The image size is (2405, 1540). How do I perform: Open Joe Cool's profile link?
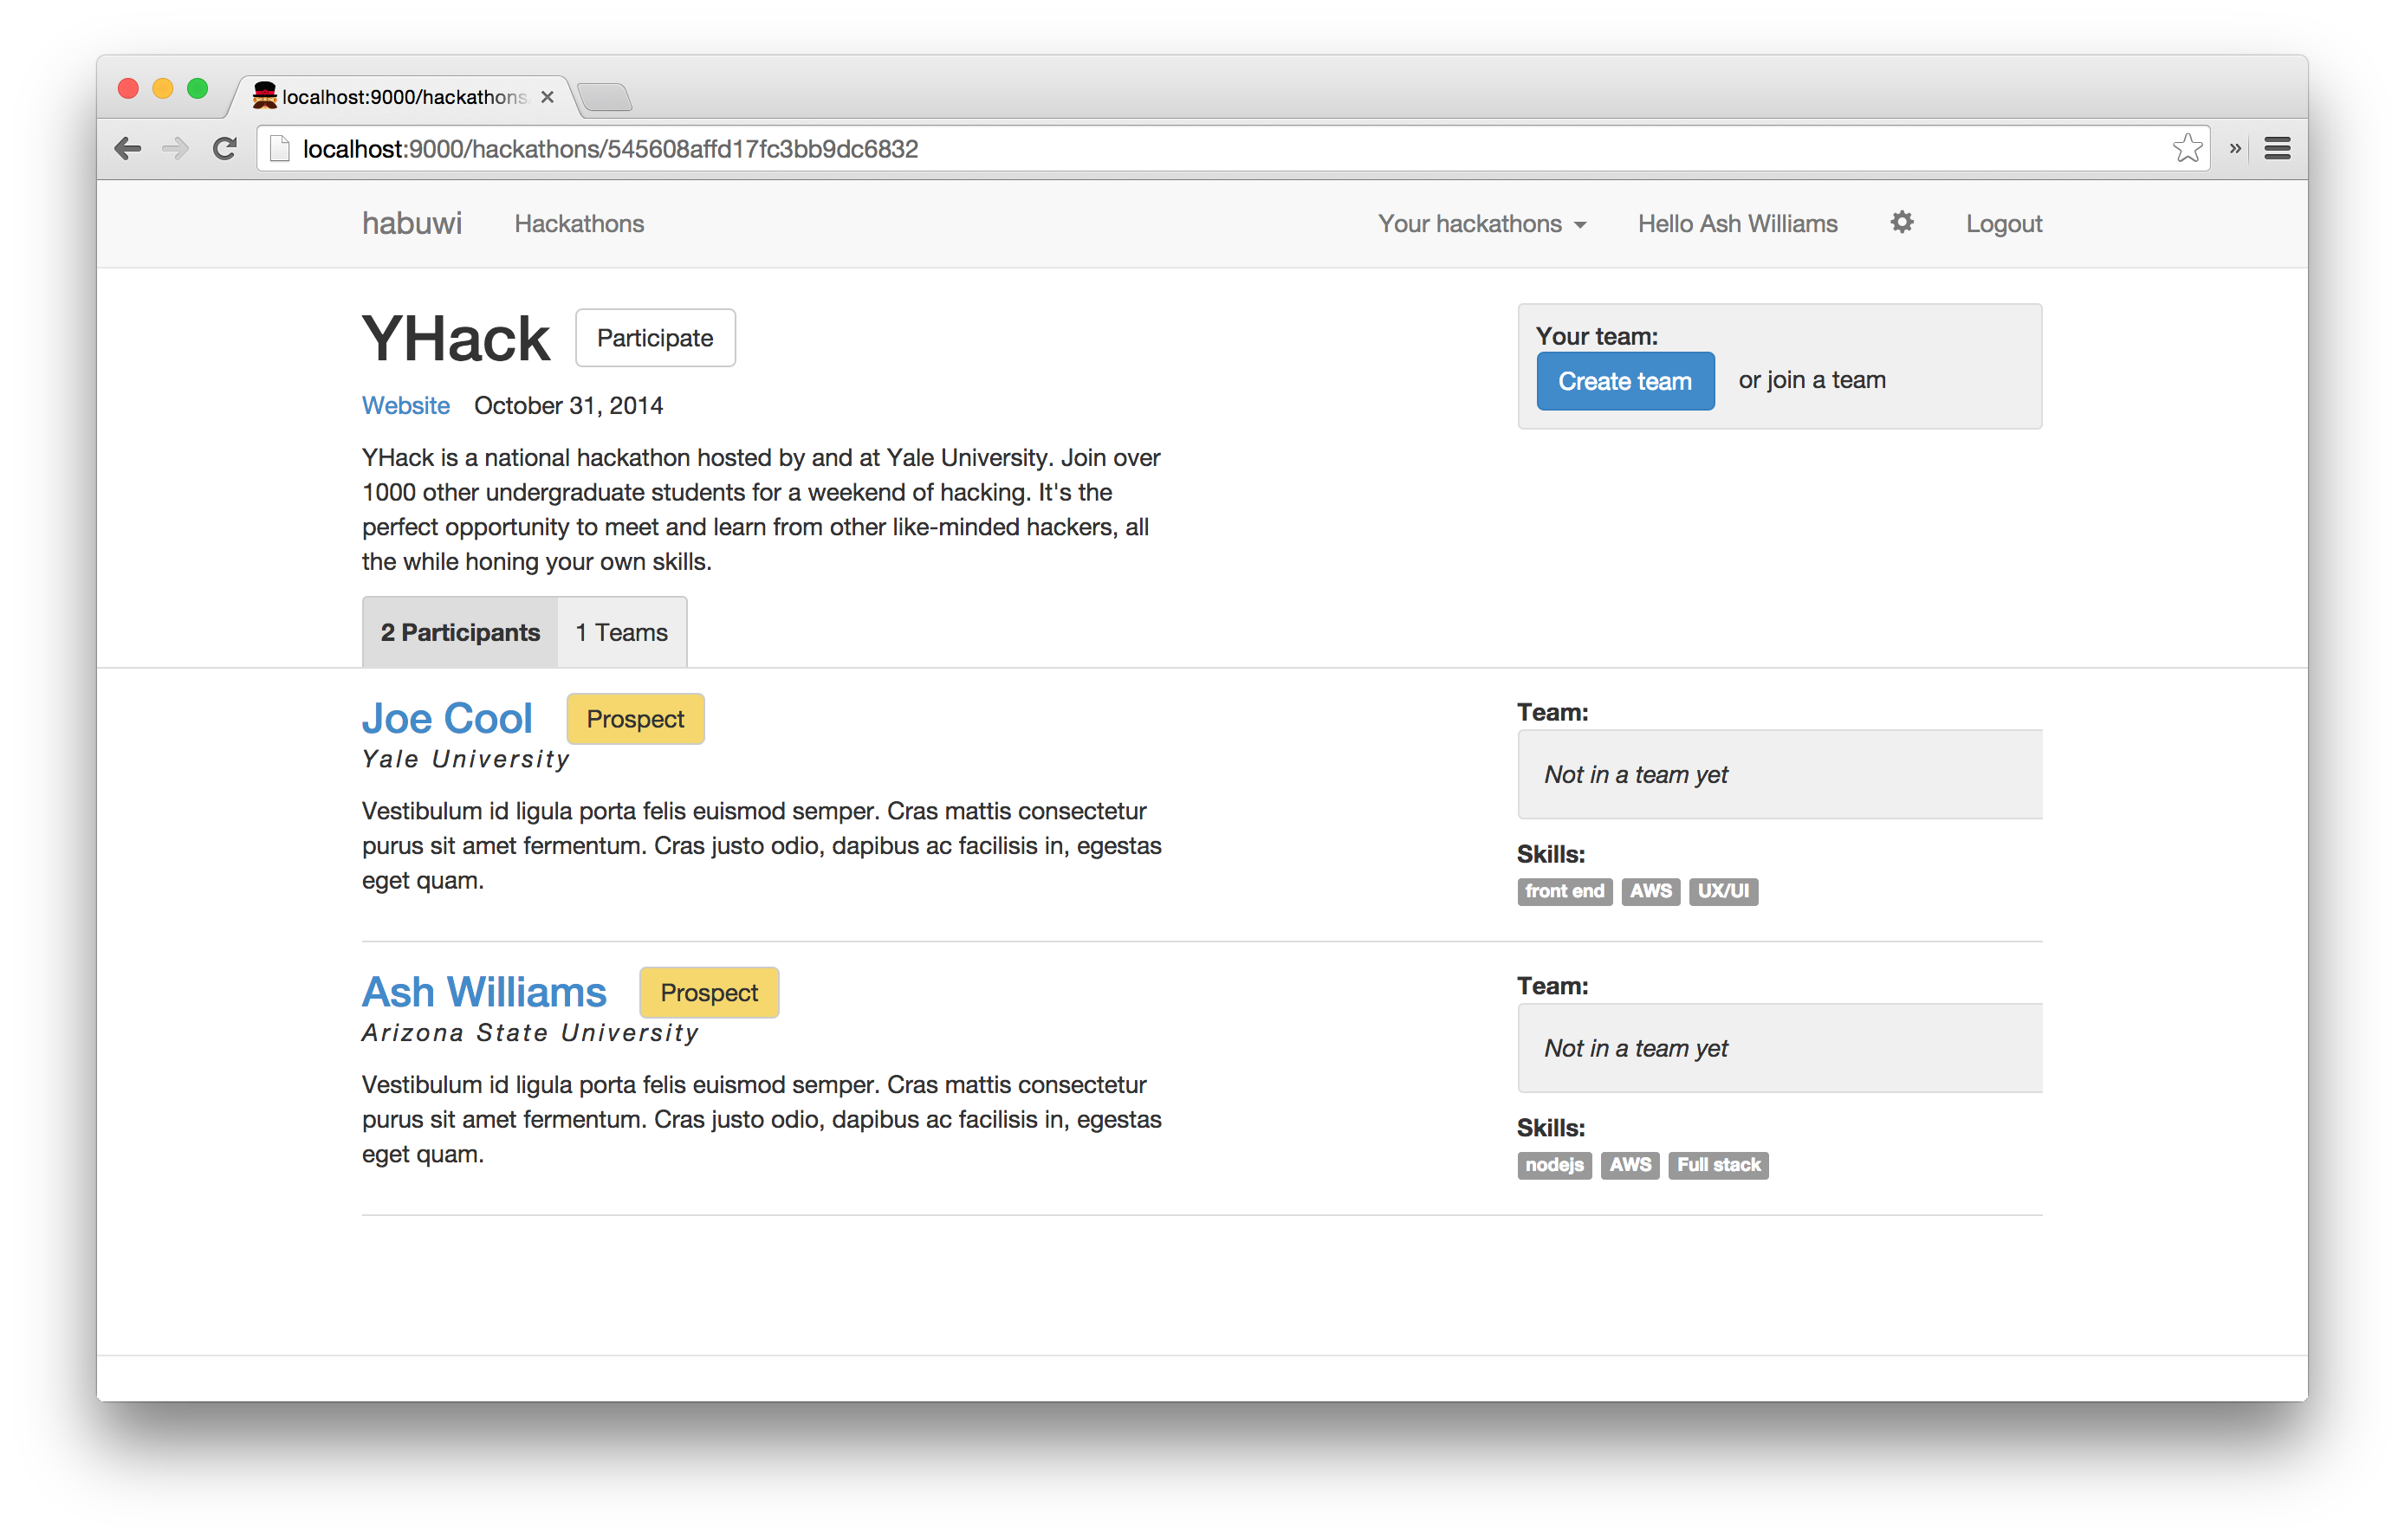point(447,718)
